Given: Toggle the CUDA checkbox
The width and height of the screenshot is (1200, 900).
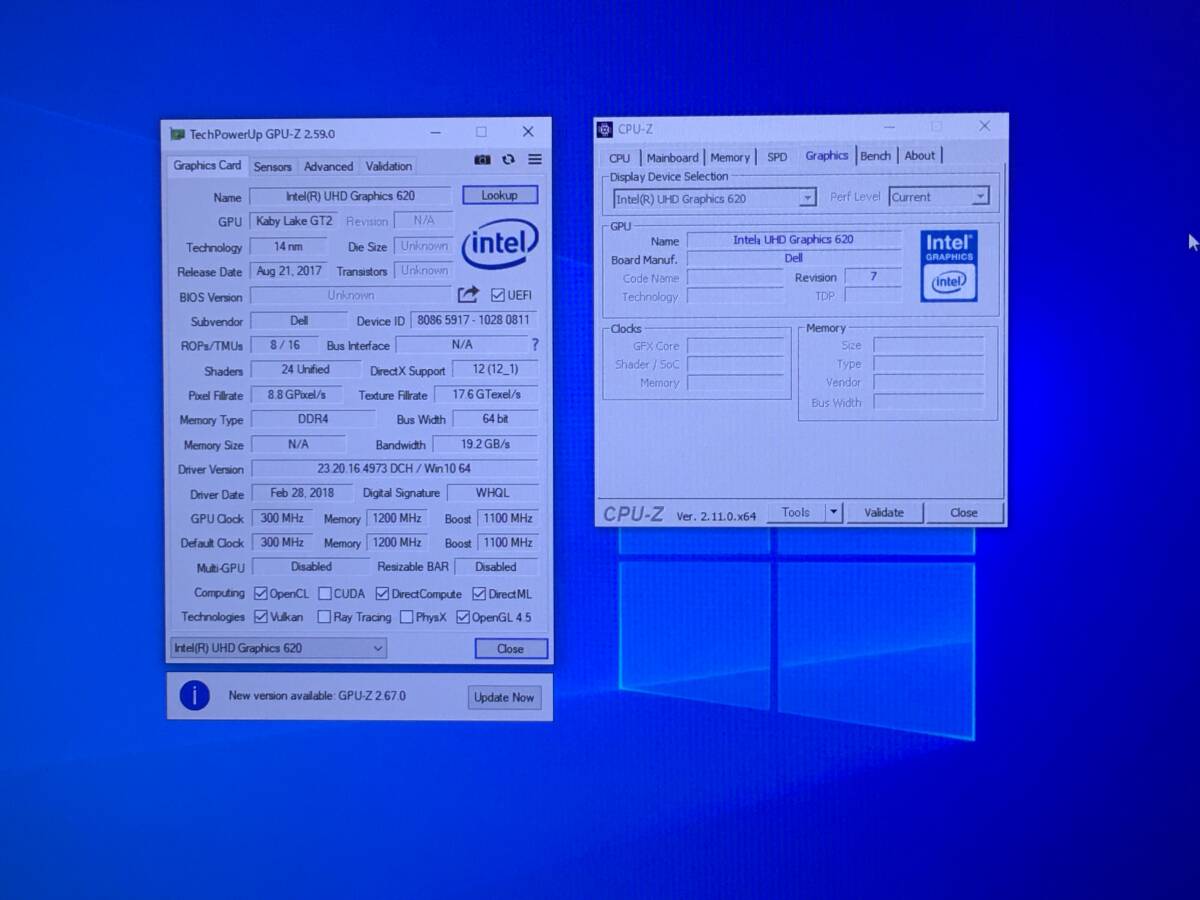Looking at the screenshot, I should pyautogui.click(x=324, y=593).
